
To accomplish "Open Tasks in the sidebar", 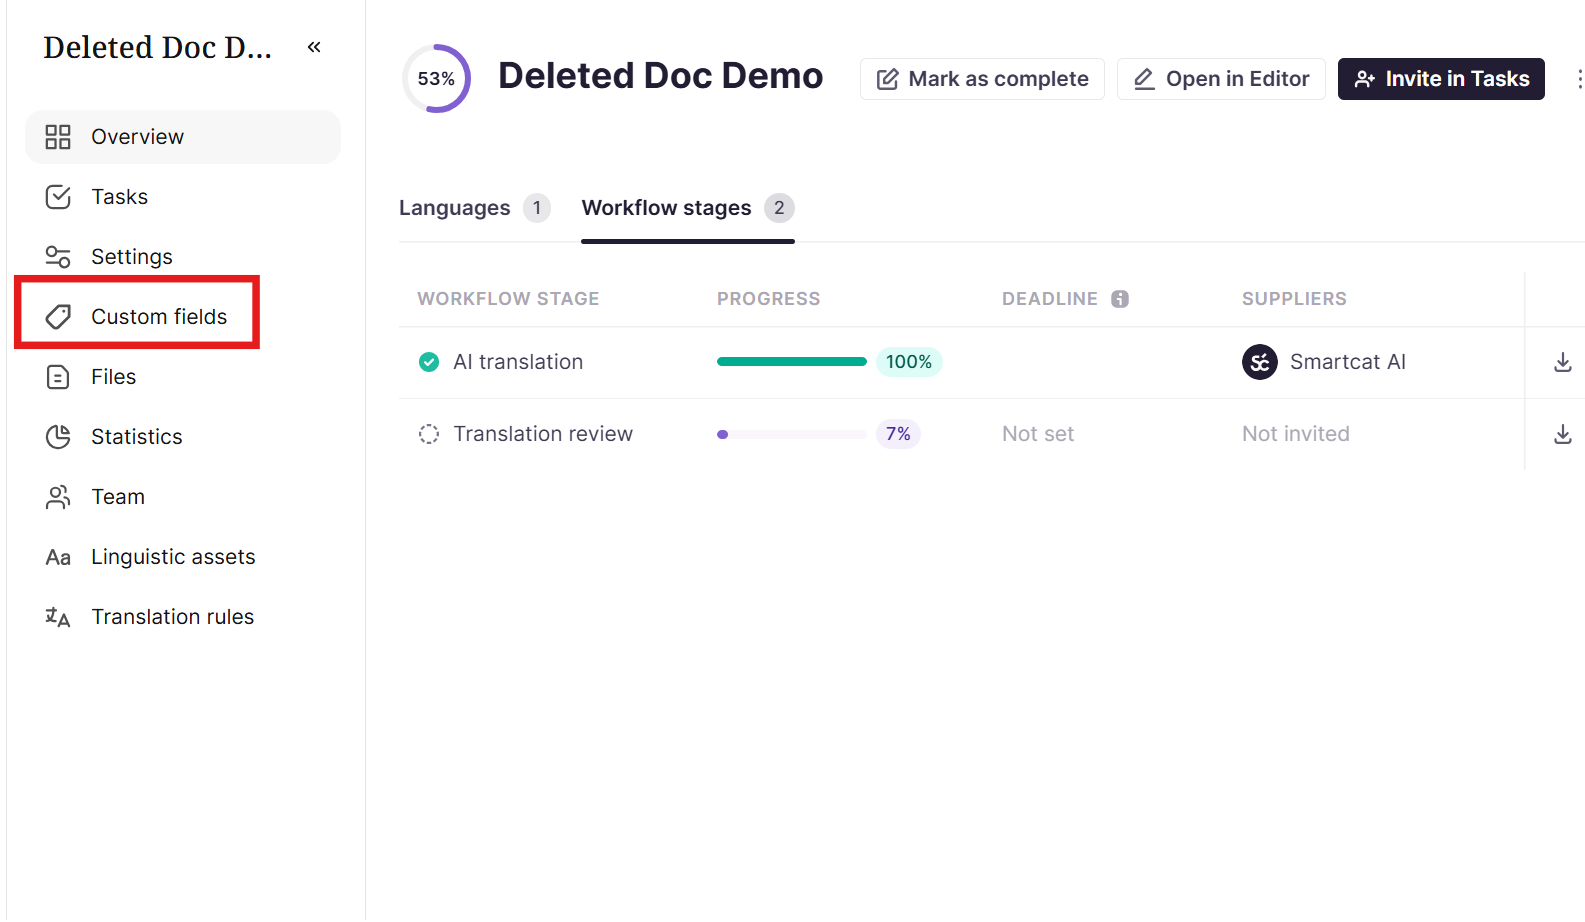I will (183, 197).
